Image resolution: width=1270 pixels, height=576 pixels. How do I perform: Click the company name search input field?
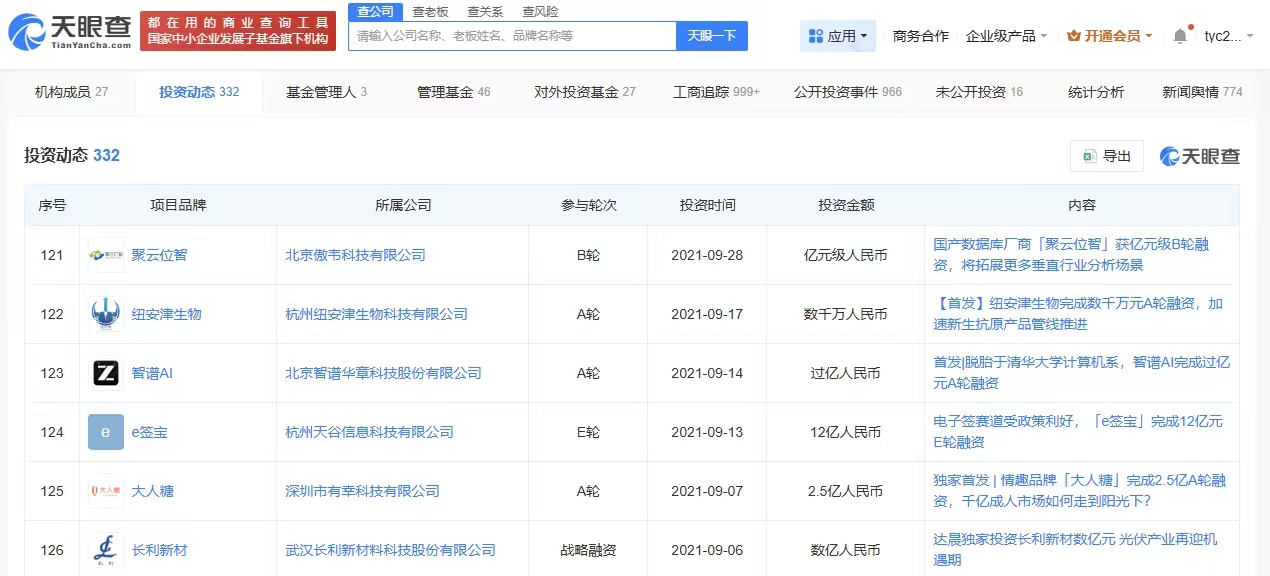pos(512,36)
